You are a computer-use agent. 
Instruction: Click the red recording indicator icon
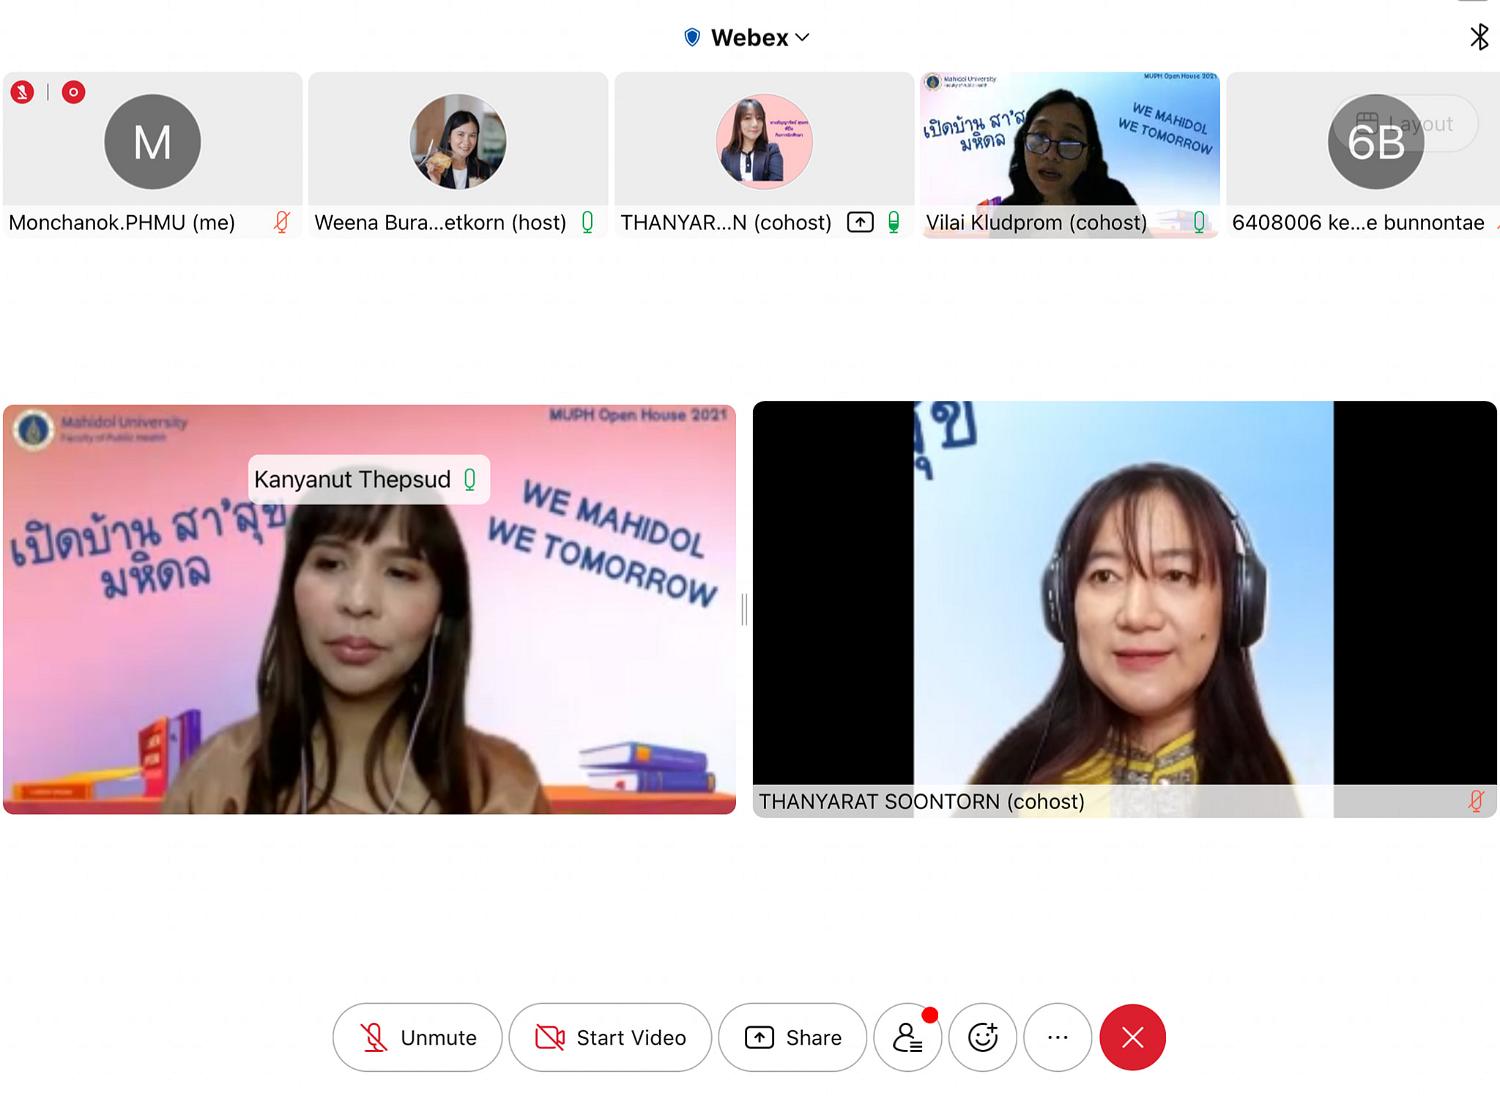[73, 92]
